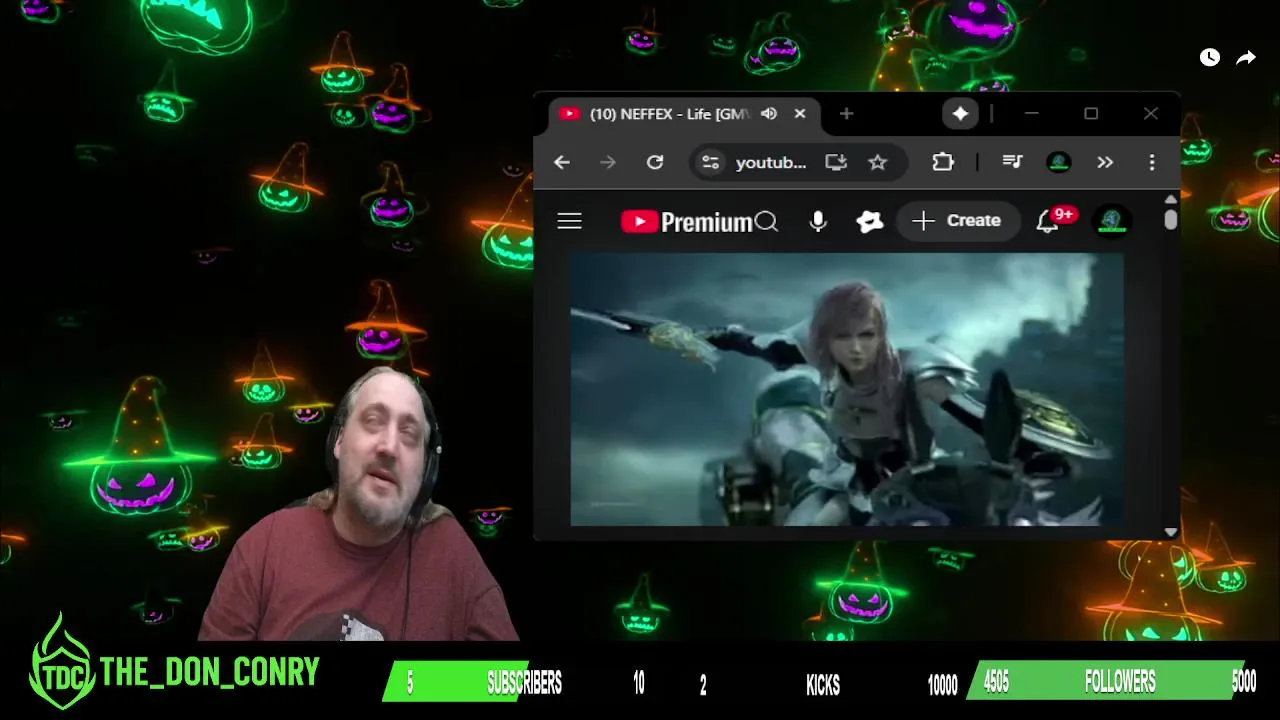Click the TDC flame logo
This screenshot has width=1280, height=720.
point(61,664)
